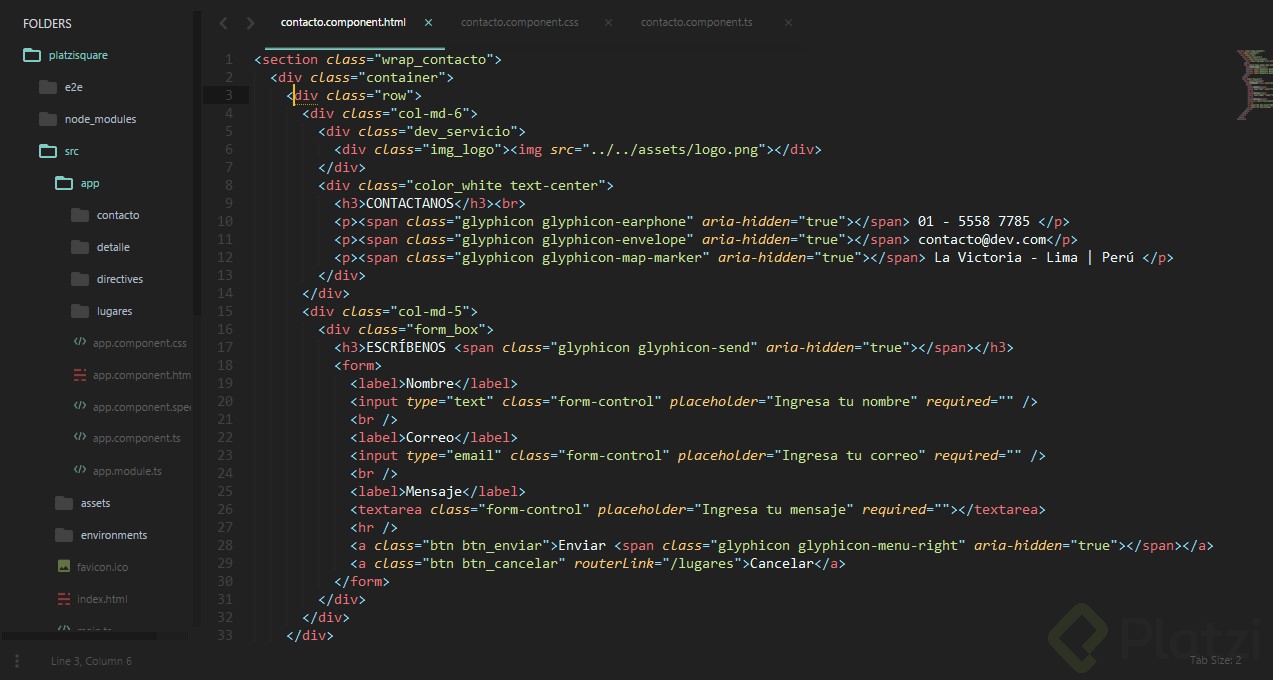Viewport: 1273px width, 680px height.
Task: Click Tab Size: 2 in the status bar
Action: tap(1215, 660)
